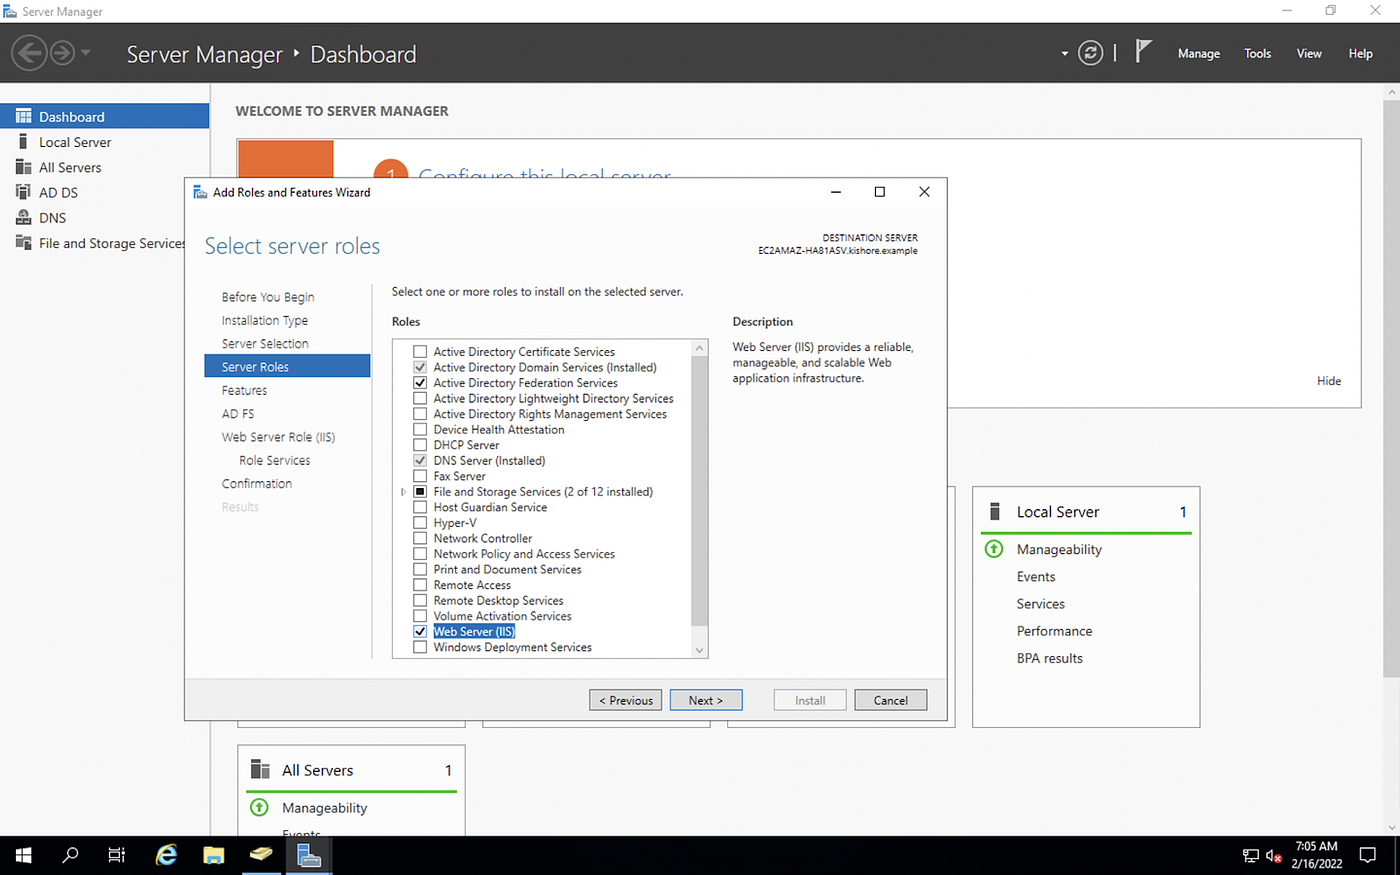Screen dimensions: 1400x875
Task: Uncheck the Web Server (IIS) role
Action: click(419, 631)
